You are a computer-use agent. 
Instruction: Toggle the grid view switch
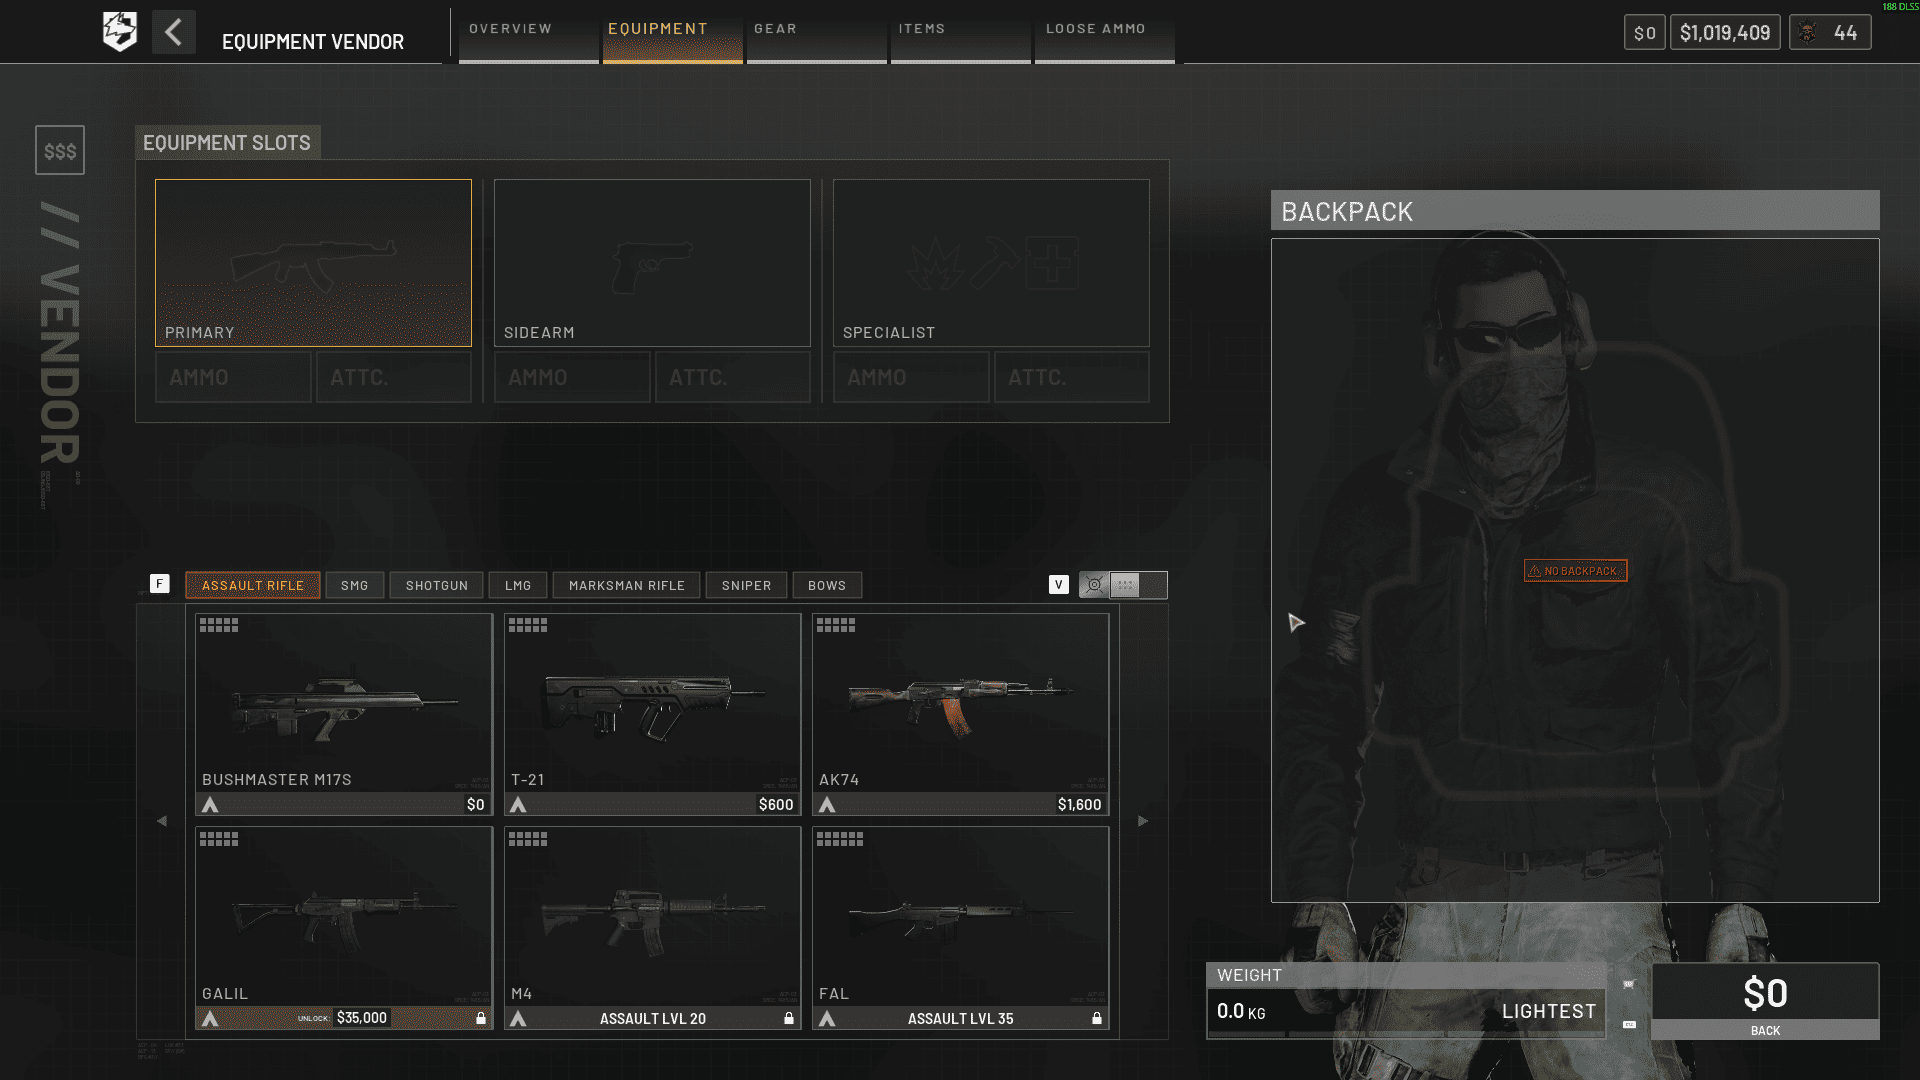[1138, 585]
